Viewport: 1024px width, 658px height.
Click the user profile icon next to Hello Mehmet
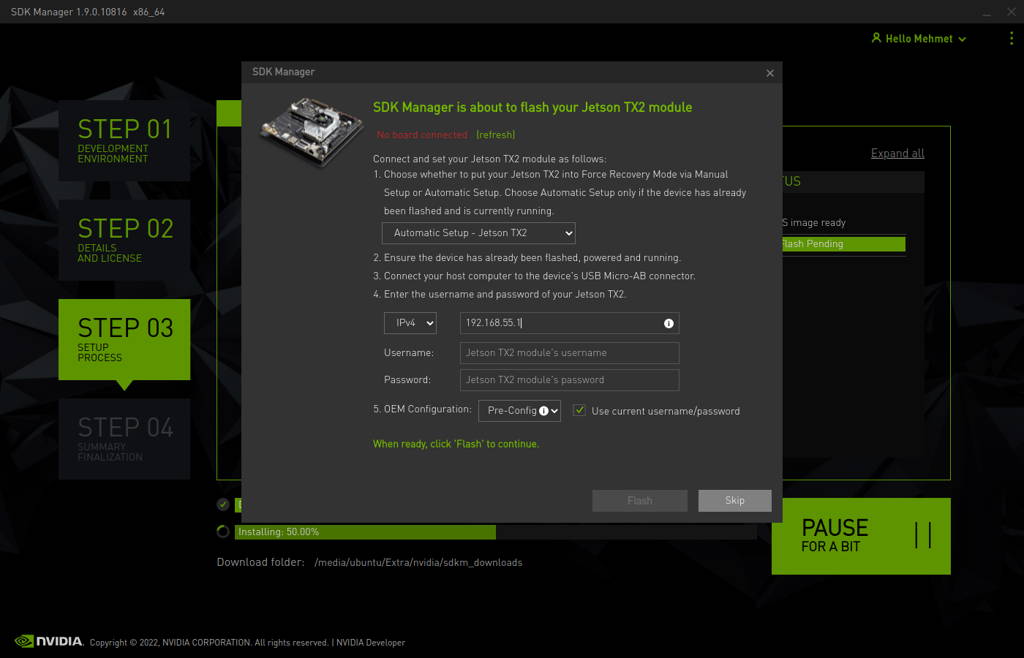[x=876, y=38]
